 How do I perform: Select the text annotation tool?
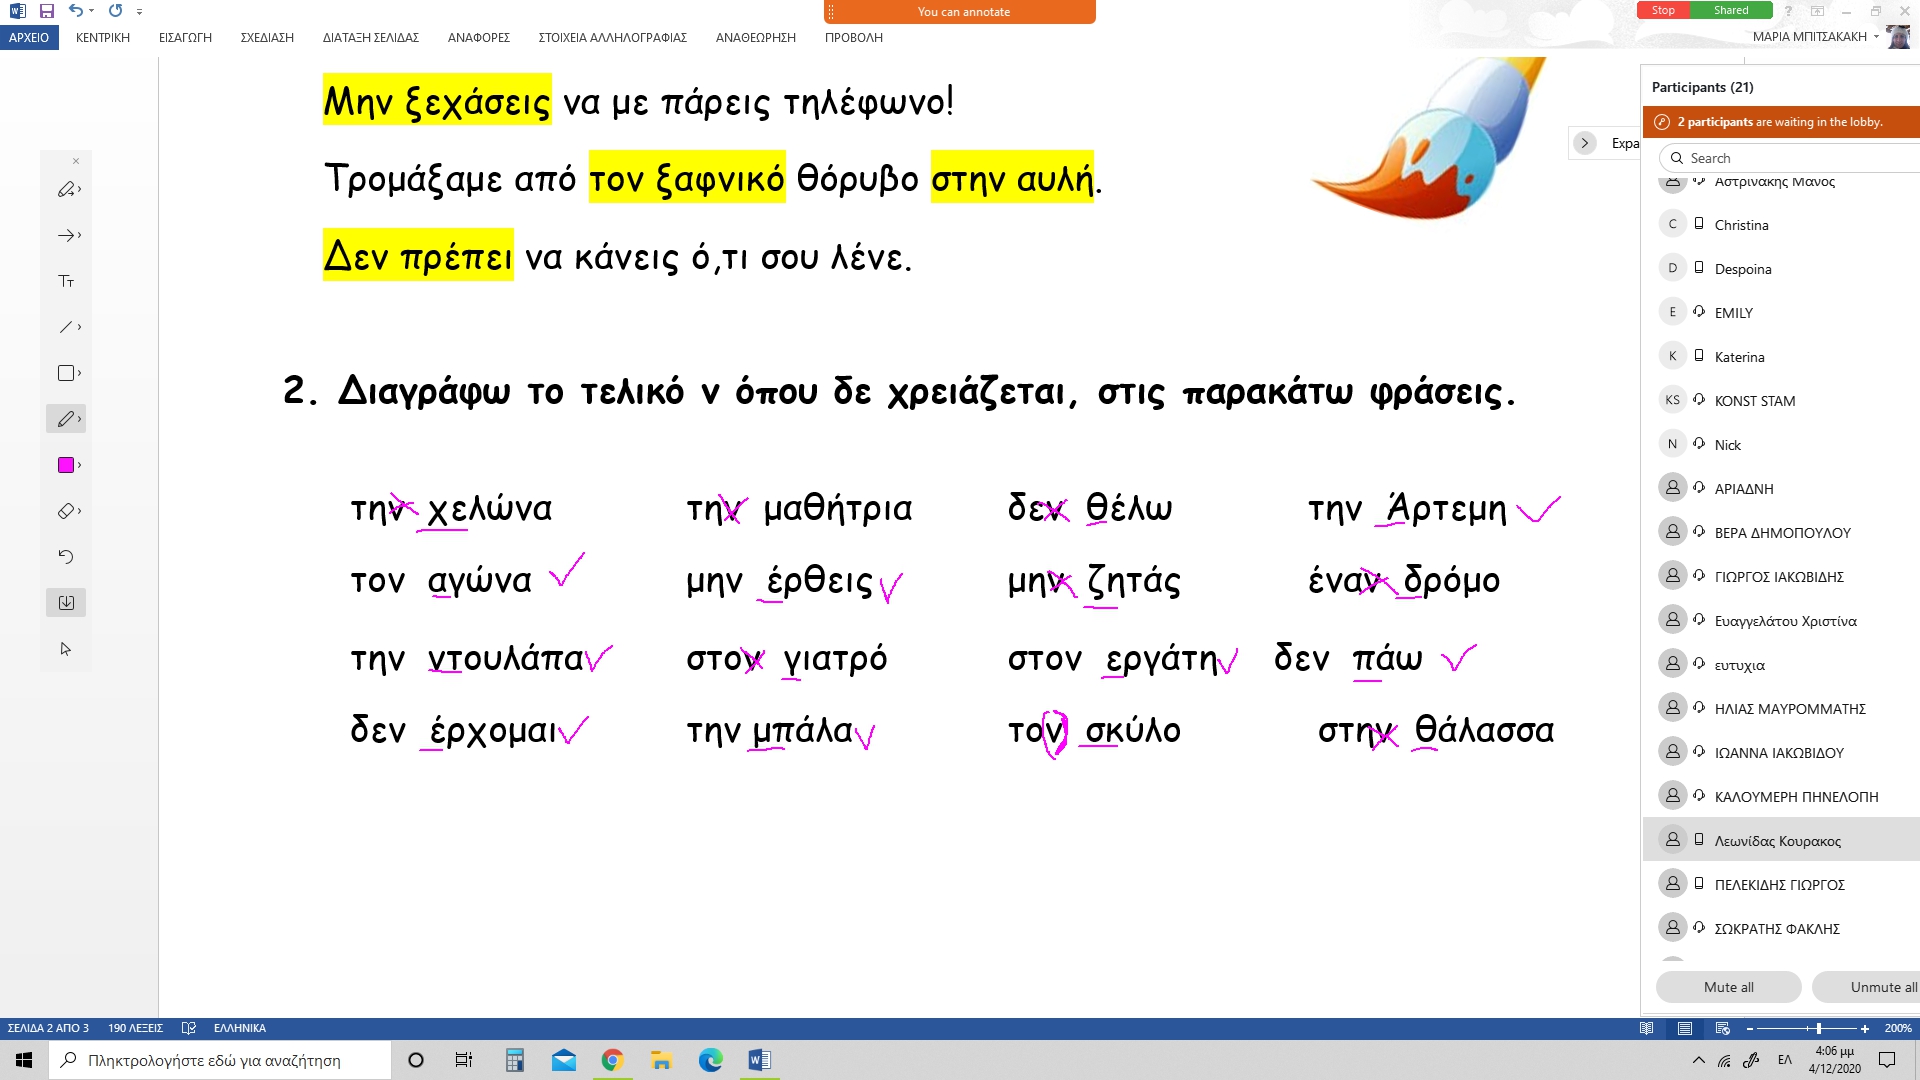(x=66, y=281)
